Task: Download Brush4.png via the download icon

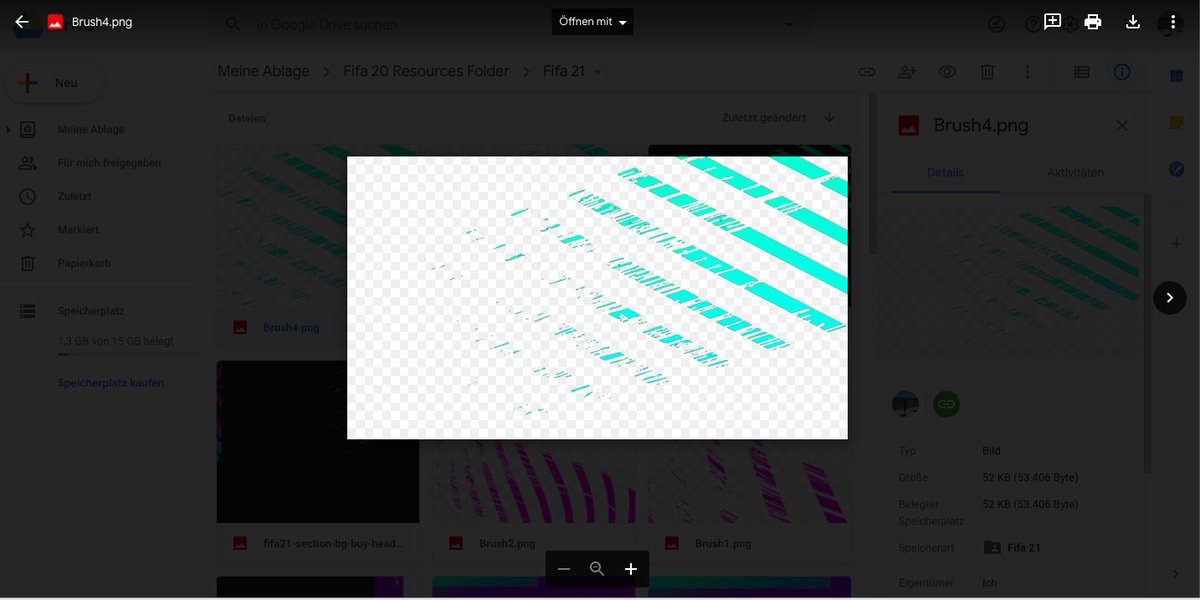Action: click(x=1133, y=22)
